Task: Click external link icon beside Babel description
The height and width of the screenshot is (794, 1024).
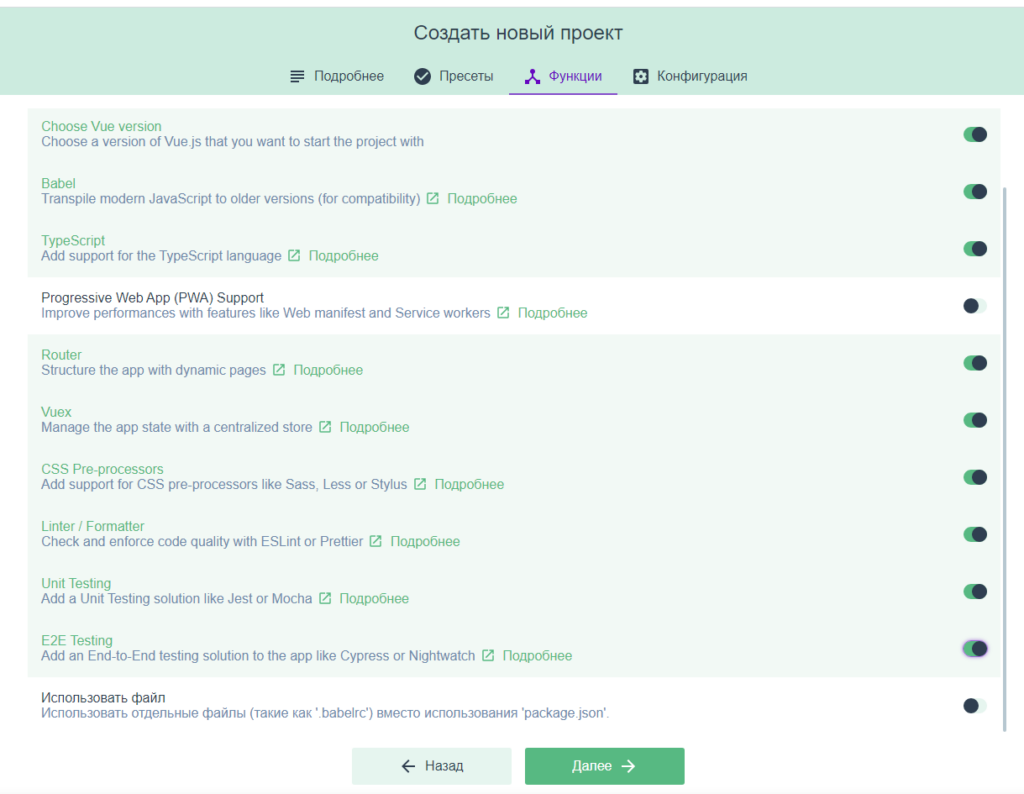Action: (x=432, y=198)
